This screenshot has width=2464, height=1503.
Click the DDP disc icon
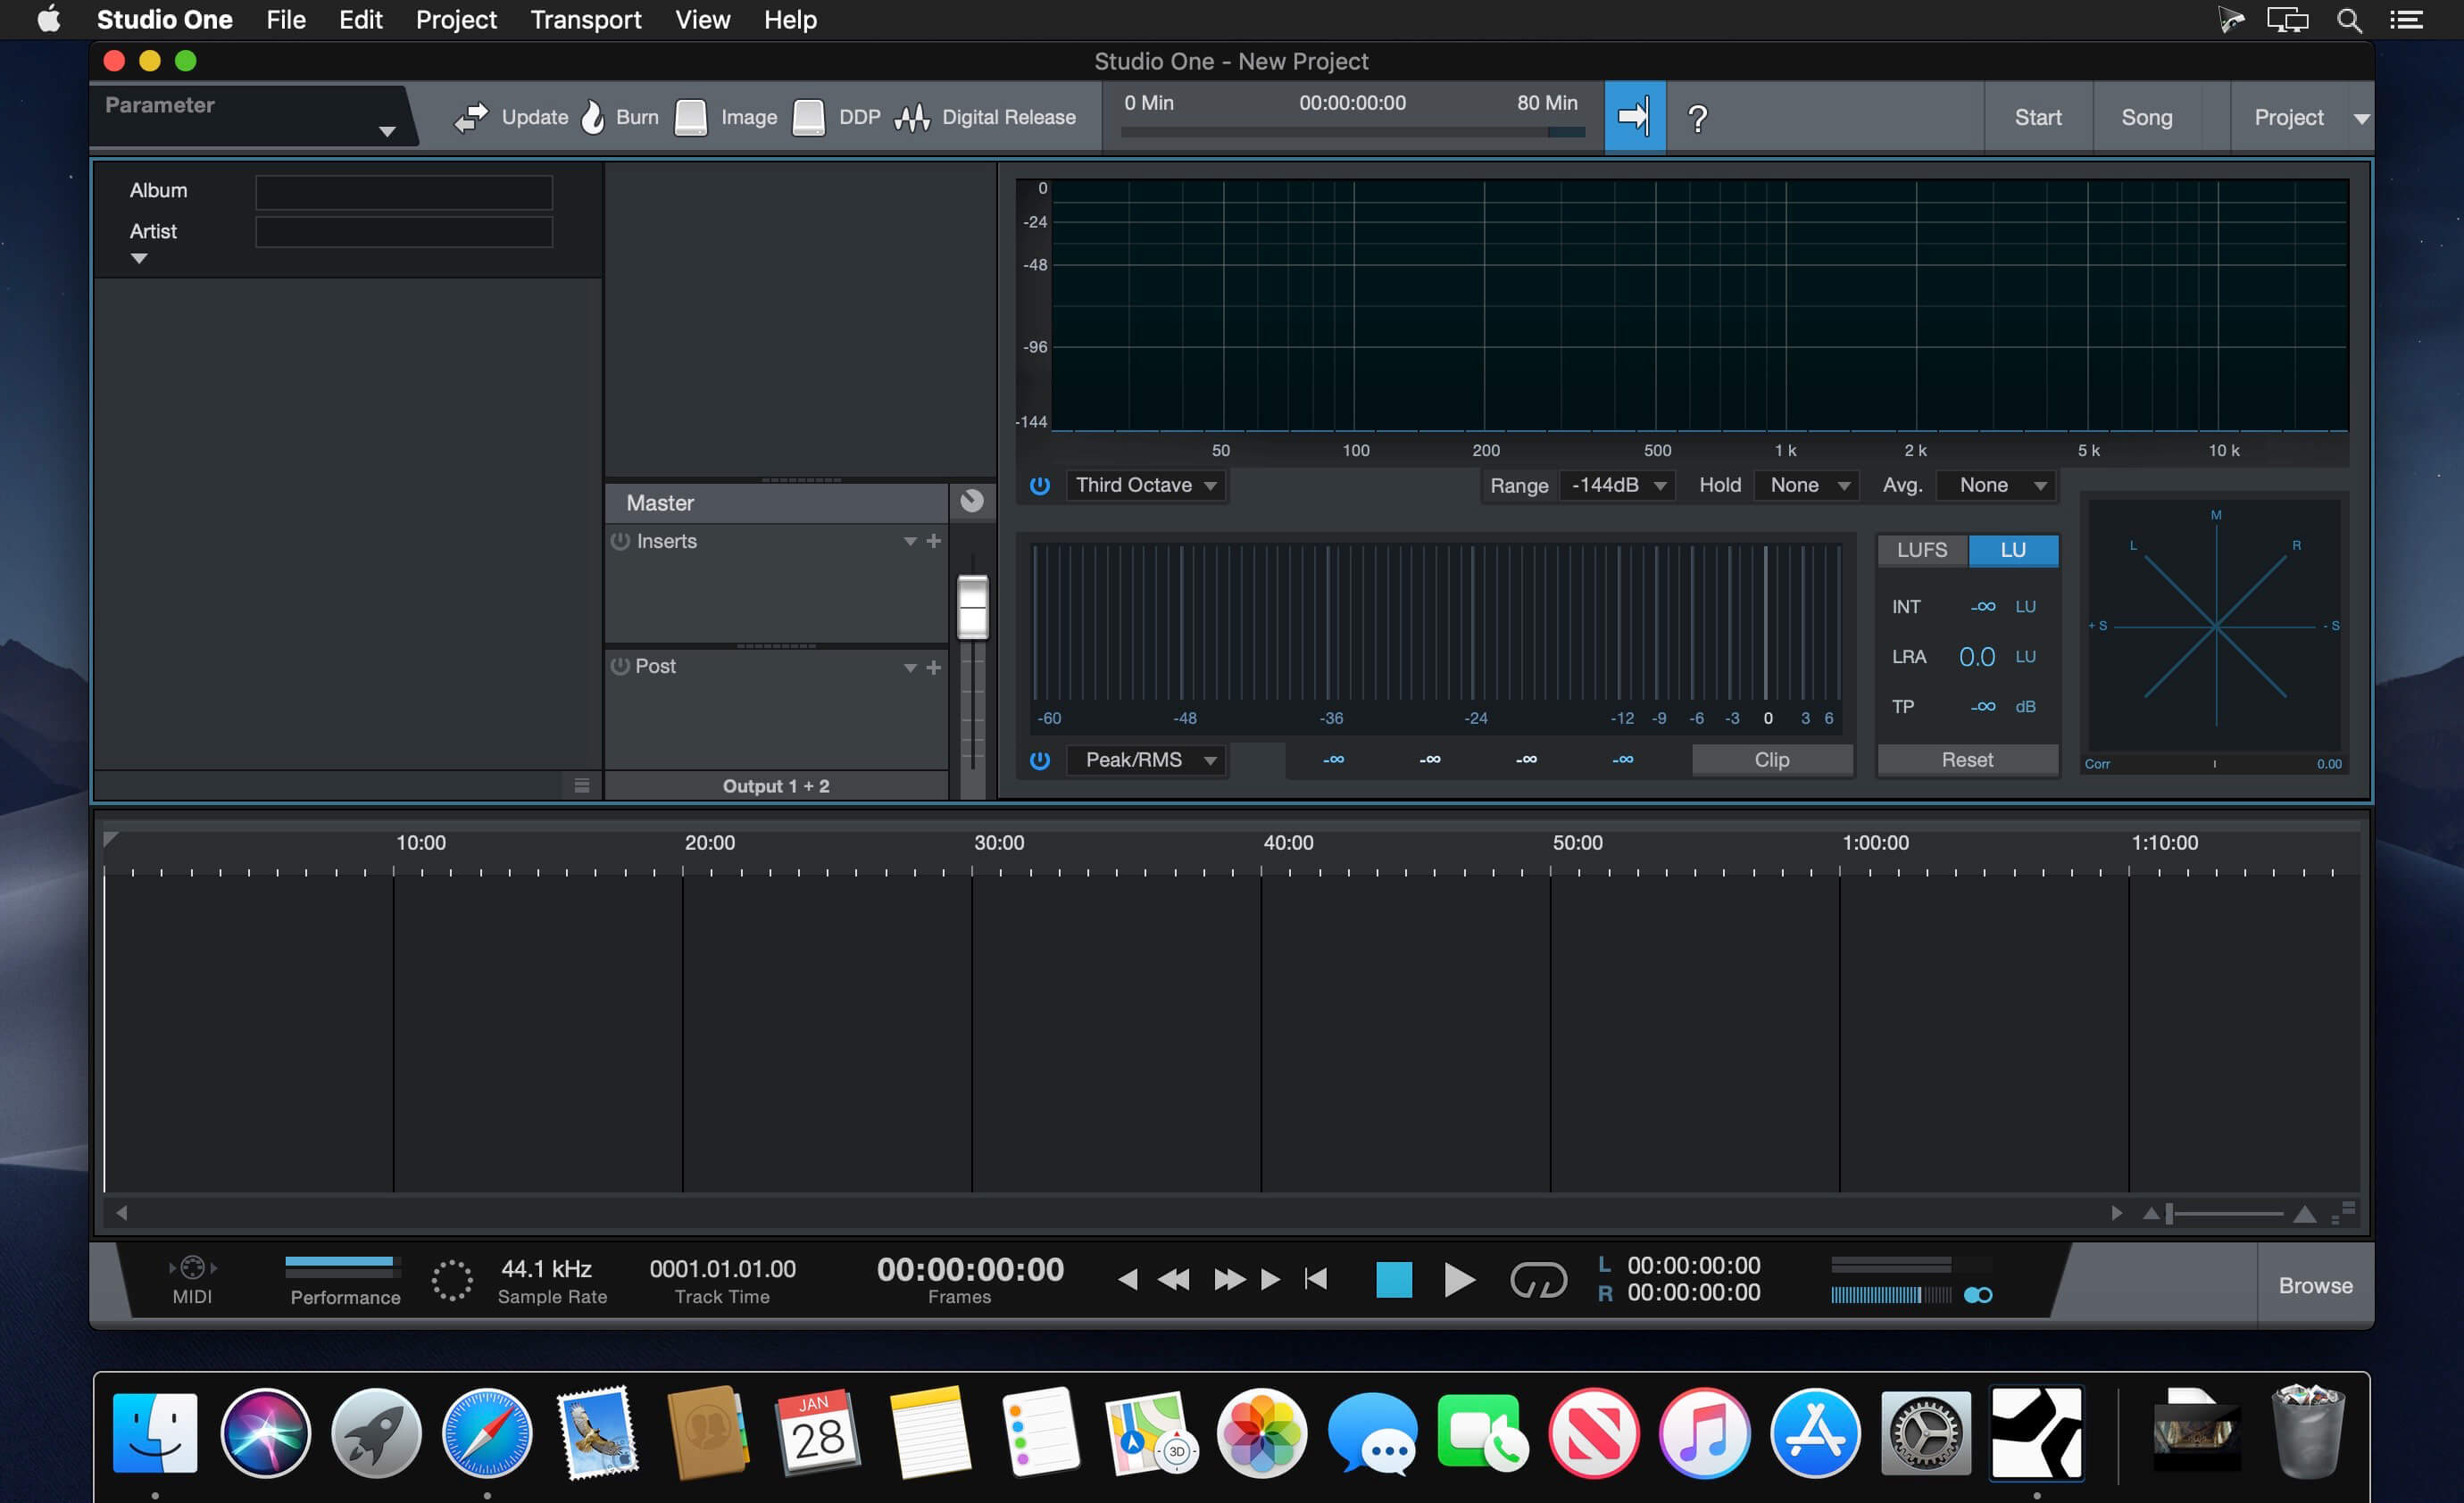tap(809, 117)
